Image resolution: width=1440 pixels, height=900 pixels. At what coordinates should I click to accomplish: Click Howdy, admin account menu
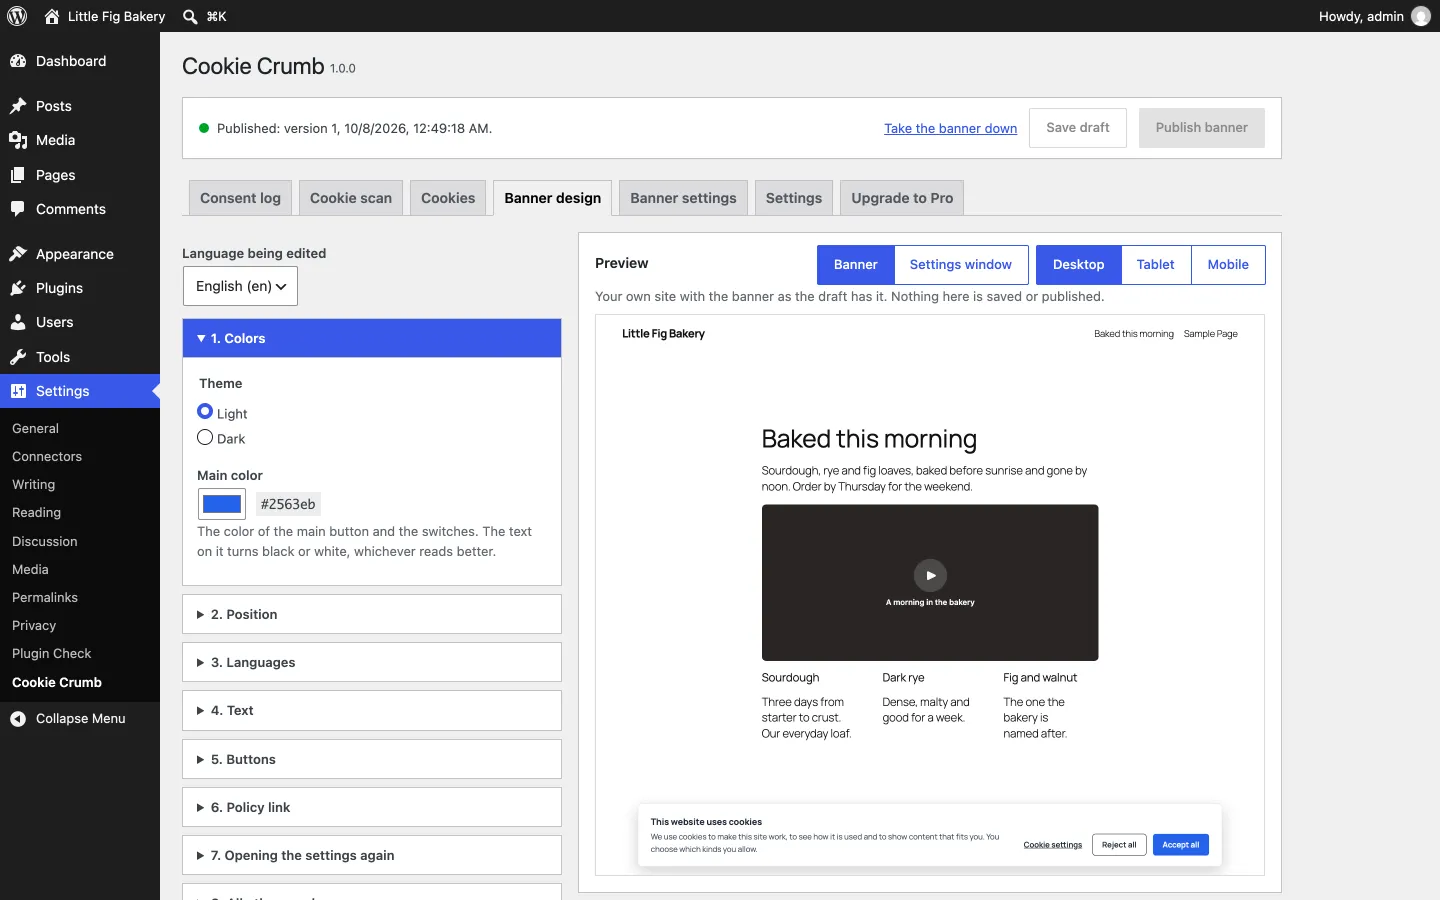[1374, 16]
